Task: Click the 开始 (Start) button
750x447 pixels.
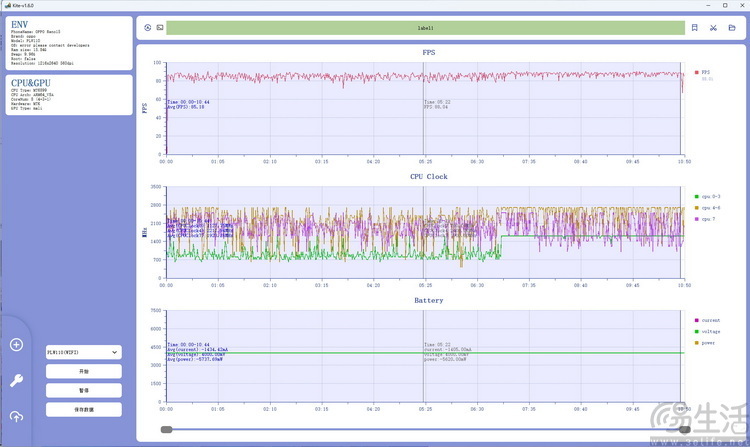Action: click(x=84, y=371)
